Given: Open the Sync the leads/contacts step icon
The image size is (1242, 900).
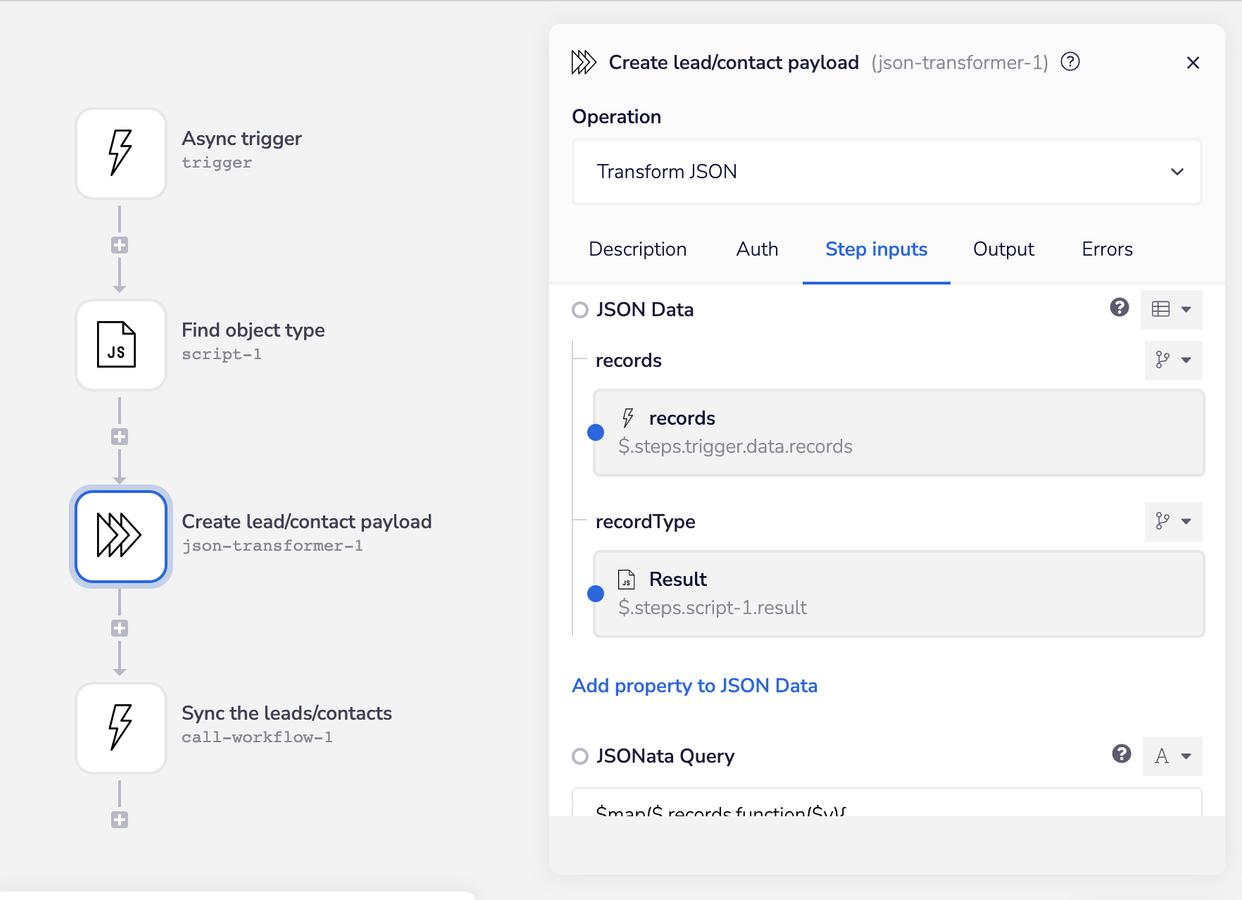Looking at the screenshot, I should [x=120, y=727].
